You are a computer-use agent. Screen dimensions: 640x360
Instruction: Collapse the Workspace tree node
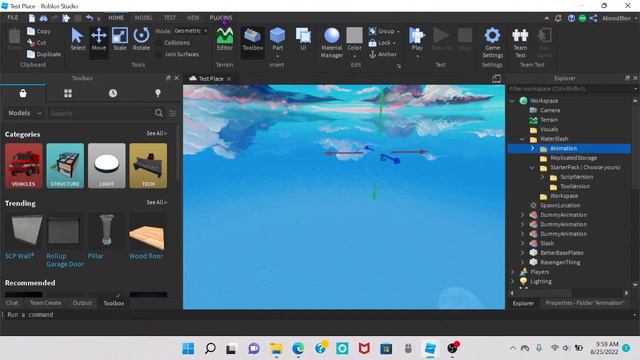tap(513, 100)
